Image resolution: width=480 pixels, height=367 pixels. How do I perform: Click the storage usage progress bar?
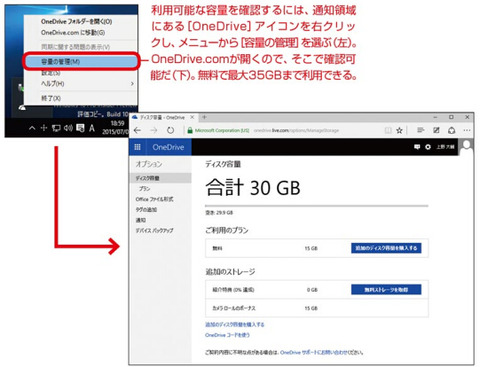coord(316,206)
